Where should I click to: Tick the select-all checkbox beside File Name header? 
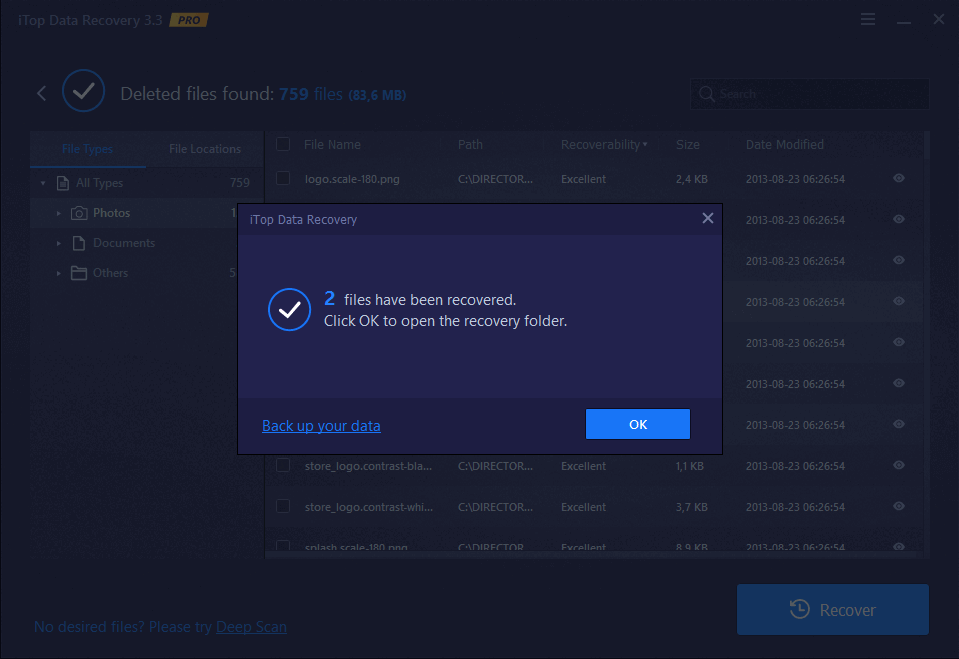(283, 144)
